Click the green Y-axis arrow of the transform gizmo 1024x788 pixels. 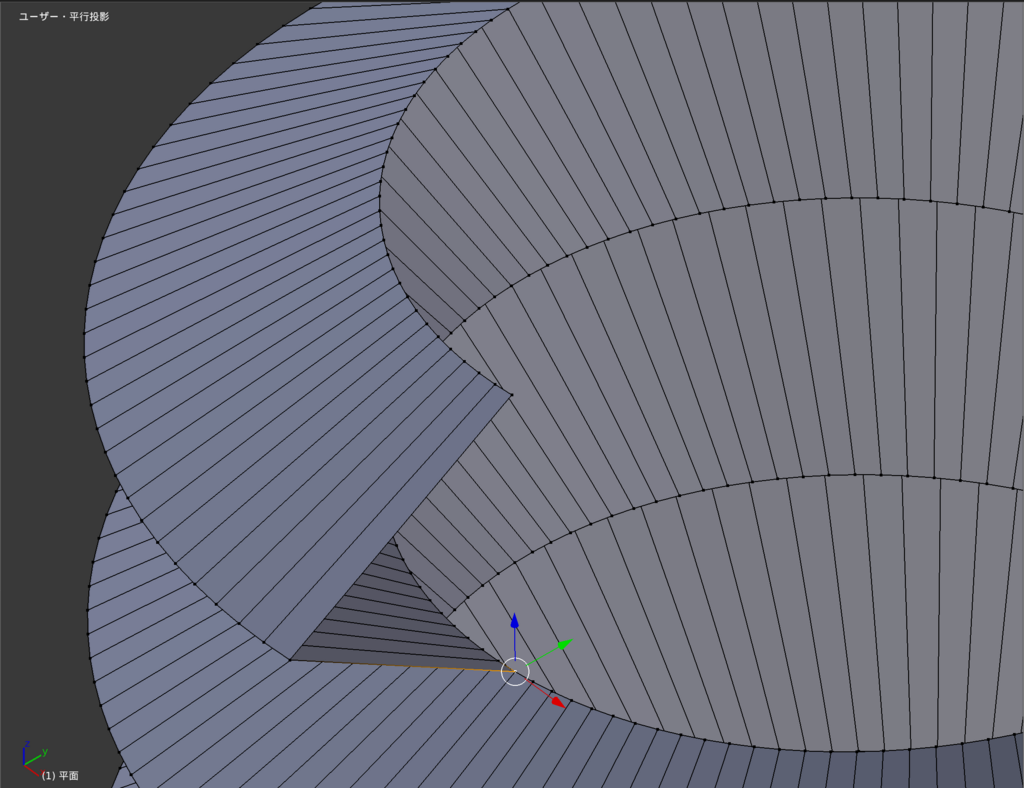(564, 645)
